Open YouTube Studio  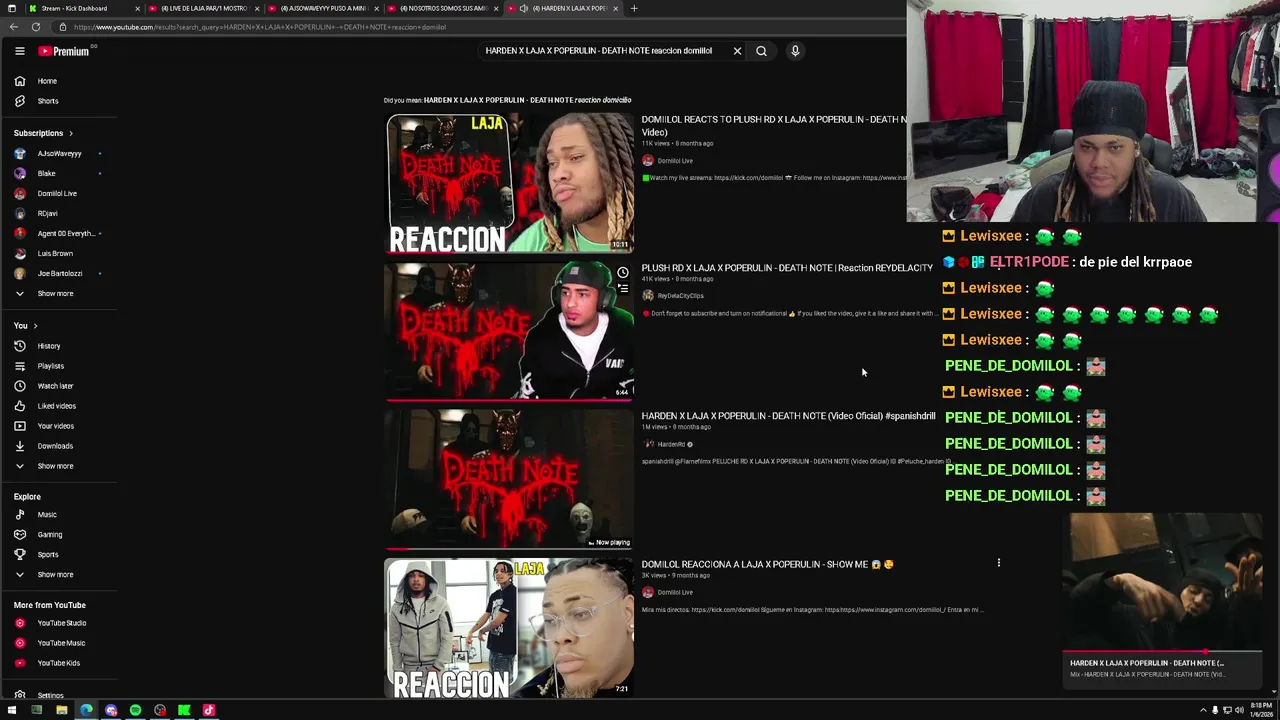[61, 623]
